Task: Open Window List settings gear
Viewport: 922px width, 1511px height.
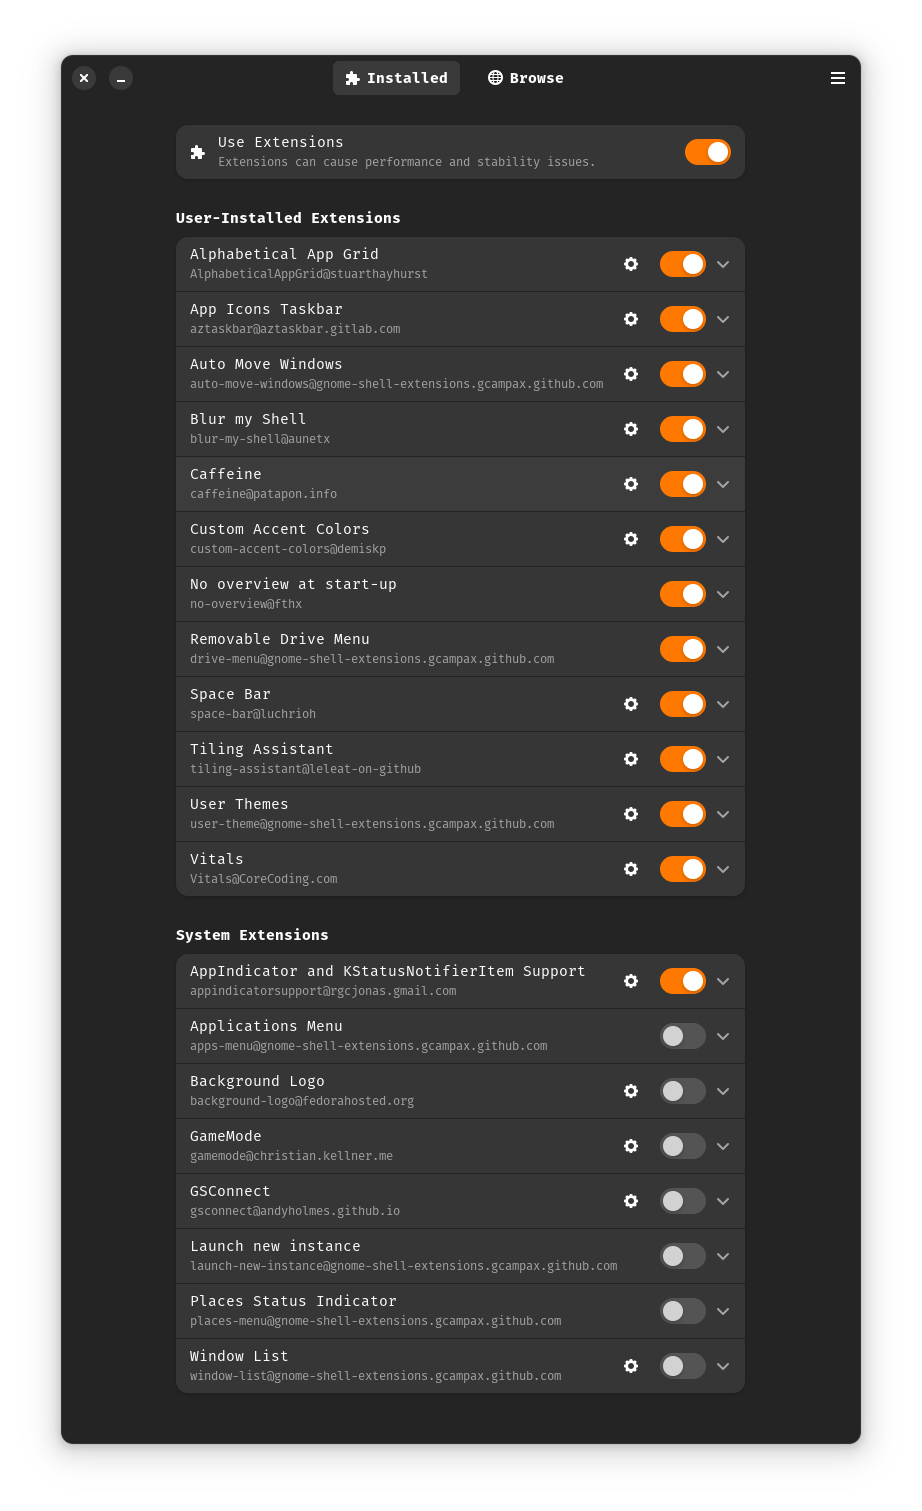Action: coord(631,1366)
